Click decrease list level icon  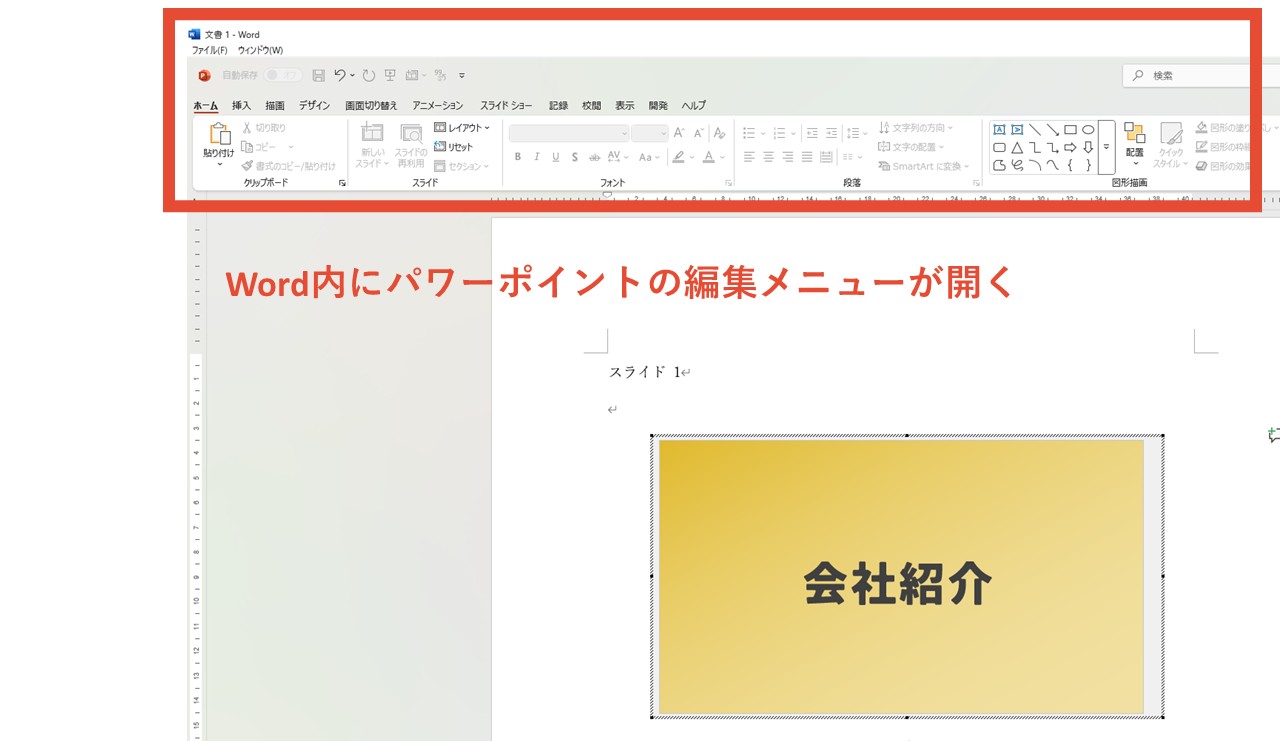coord(812,133)
